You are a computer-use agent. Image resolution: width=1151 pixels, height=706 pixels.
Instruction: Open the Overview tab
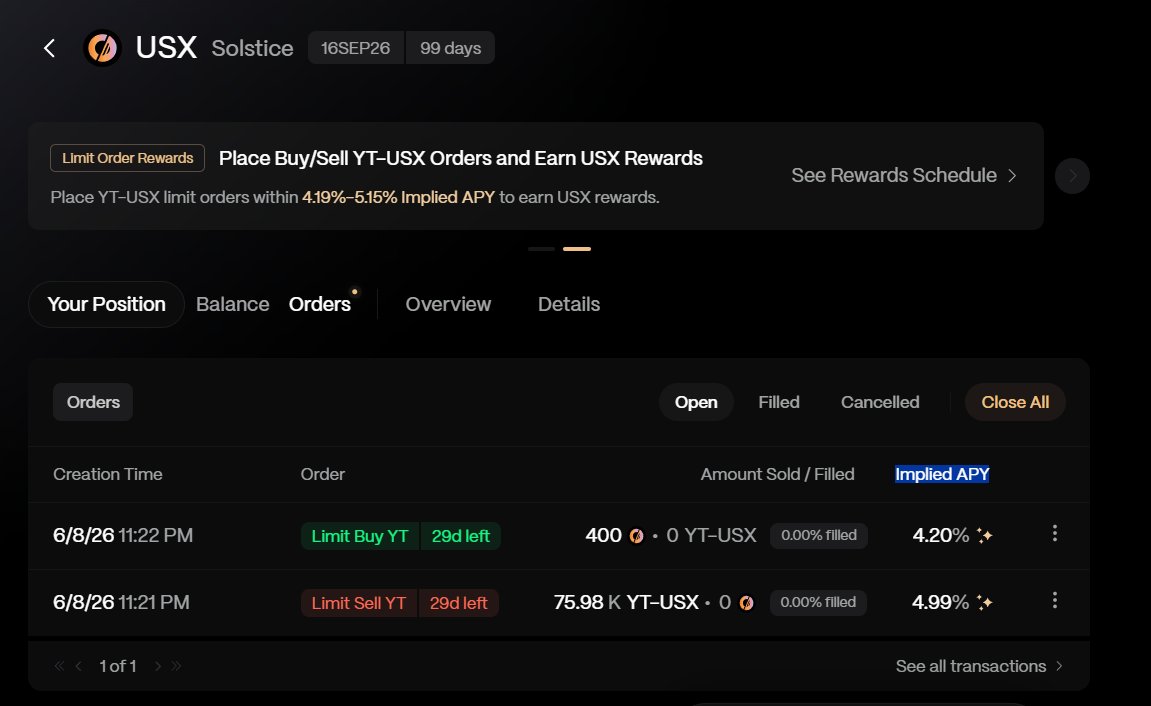[x=448, y=304]
